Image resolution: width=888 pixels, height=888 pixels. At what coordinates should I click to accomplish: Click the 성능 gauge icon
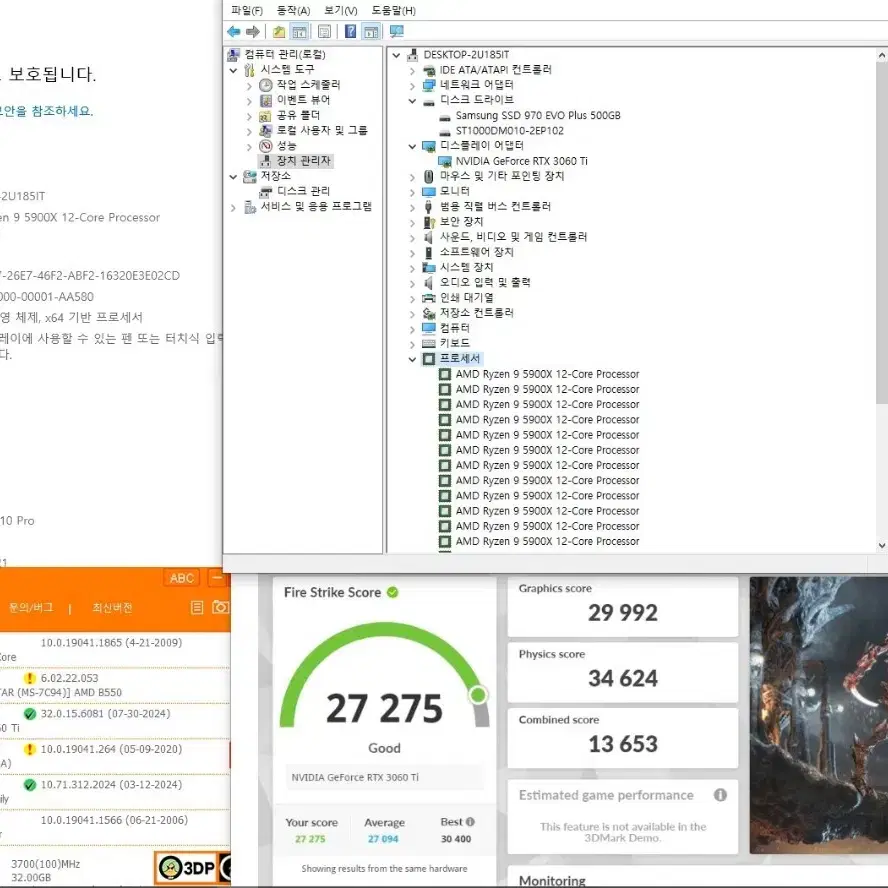(266, 146)
